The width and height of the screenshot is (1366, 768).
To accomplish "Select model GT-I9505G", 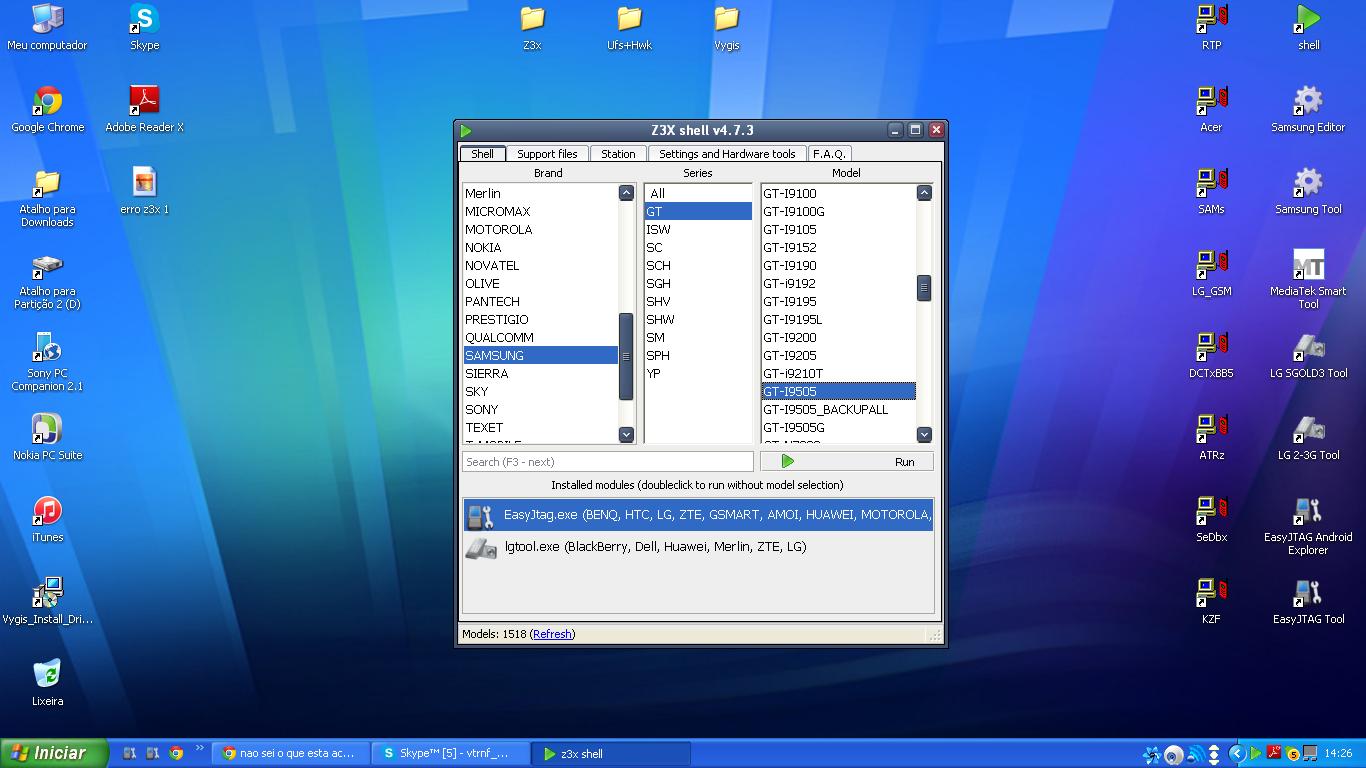I will [838, 428].
